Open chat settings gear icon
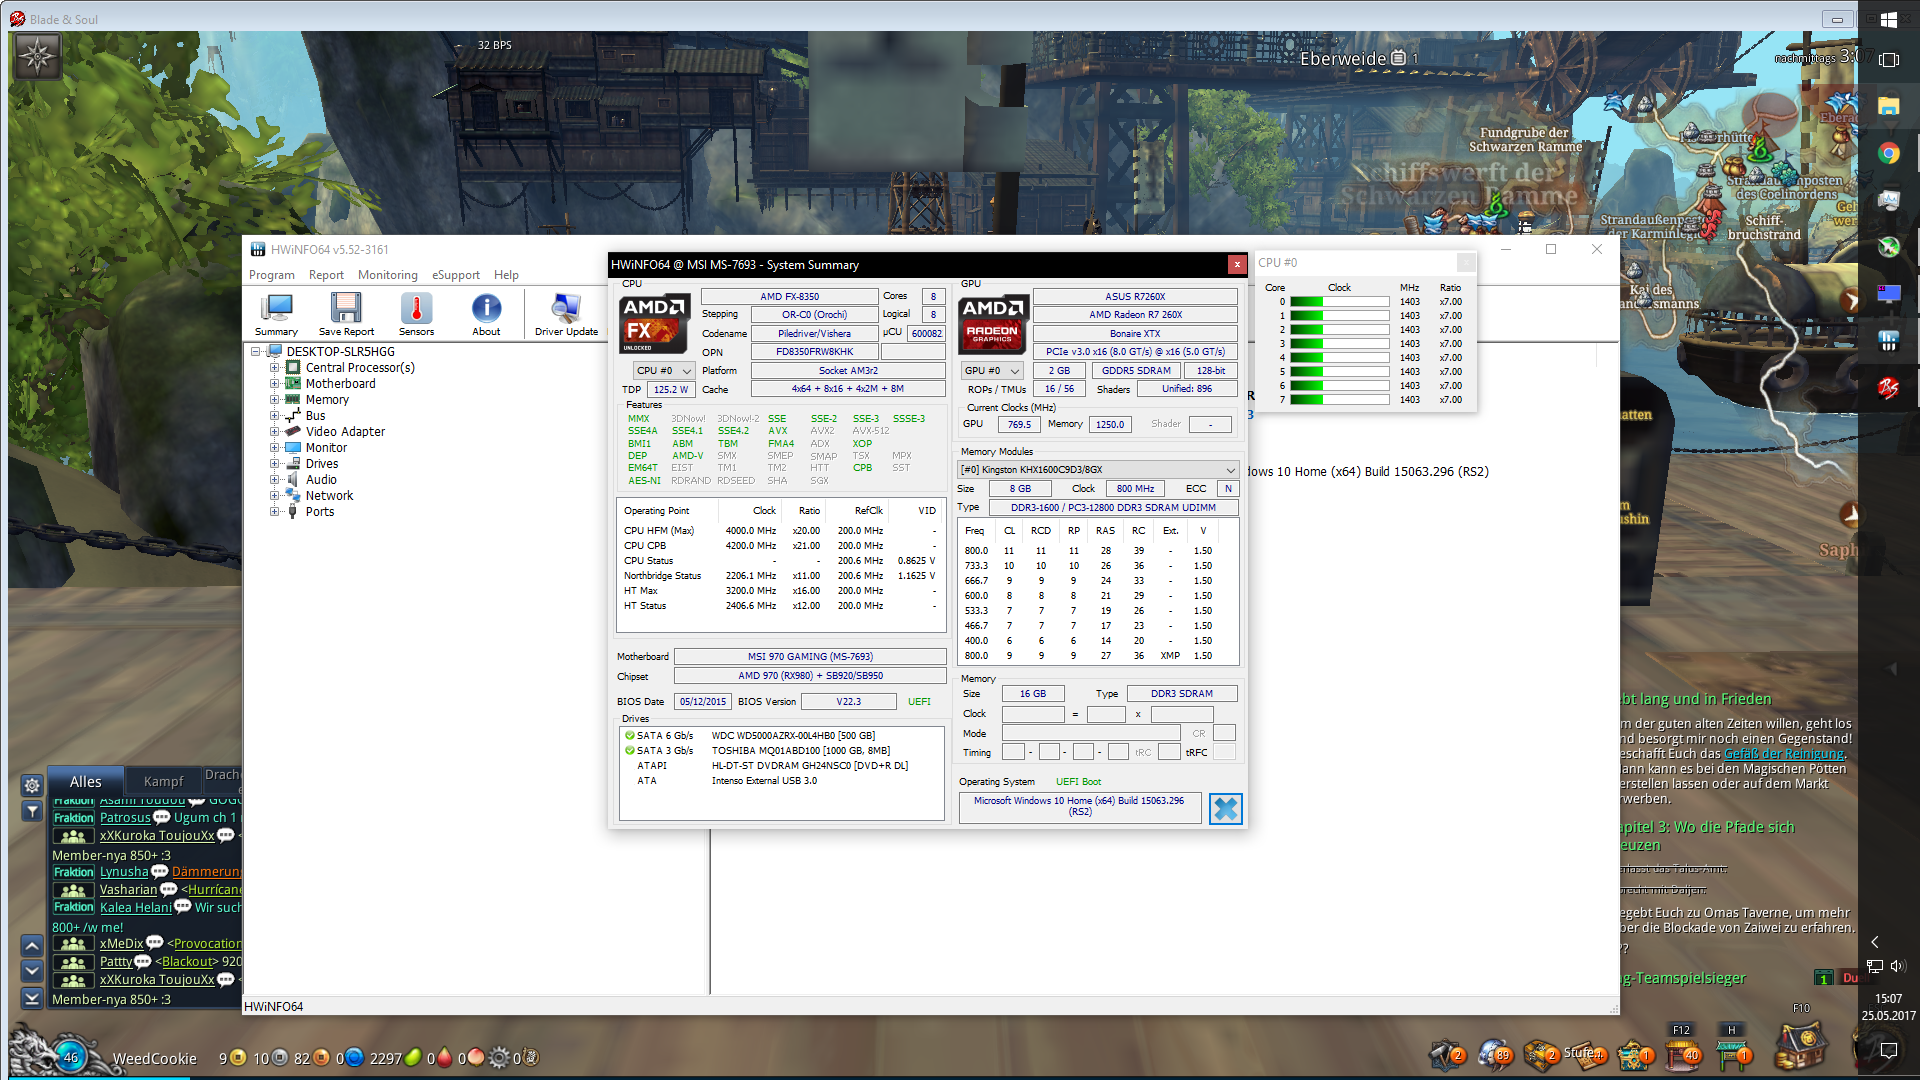This screenshot has height=1080, width=1920. (x=32, y=785)
